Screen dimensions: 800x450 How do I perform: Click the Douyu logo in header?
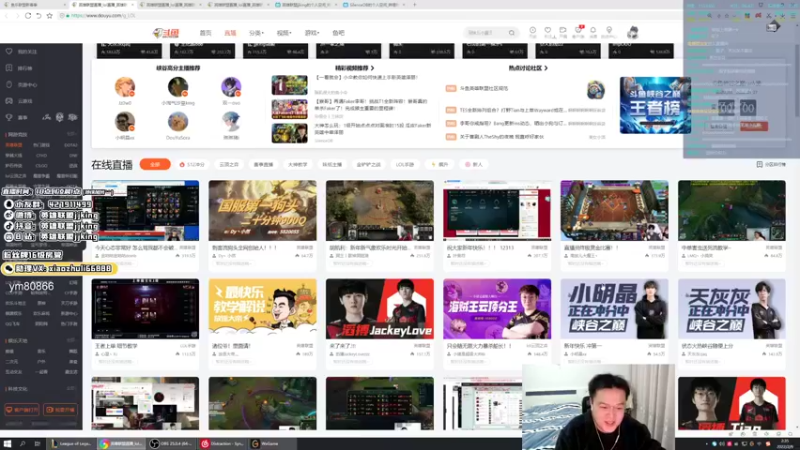coord(166,33)
